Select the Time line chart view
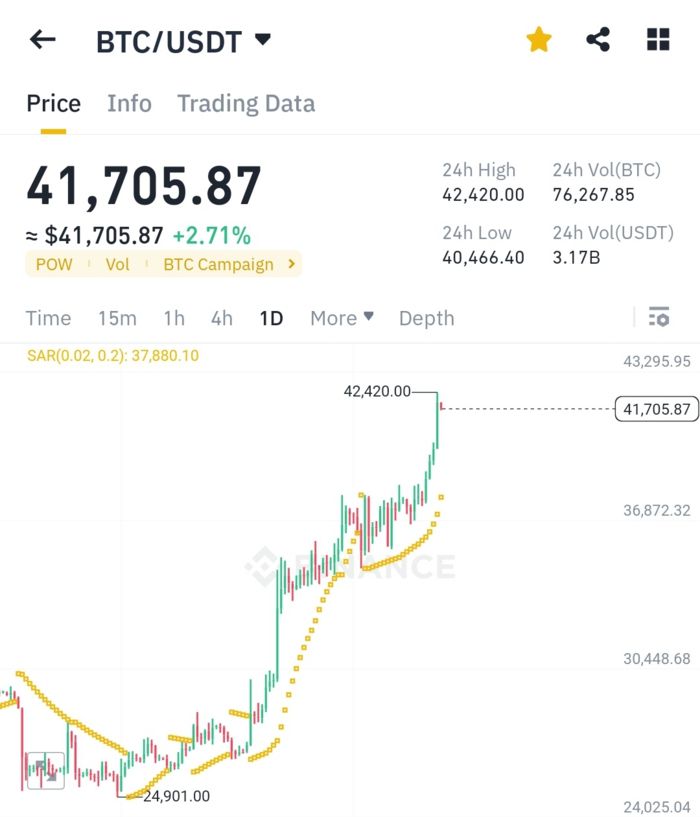This screenshot has width=700, height=817. pos(48,318)
